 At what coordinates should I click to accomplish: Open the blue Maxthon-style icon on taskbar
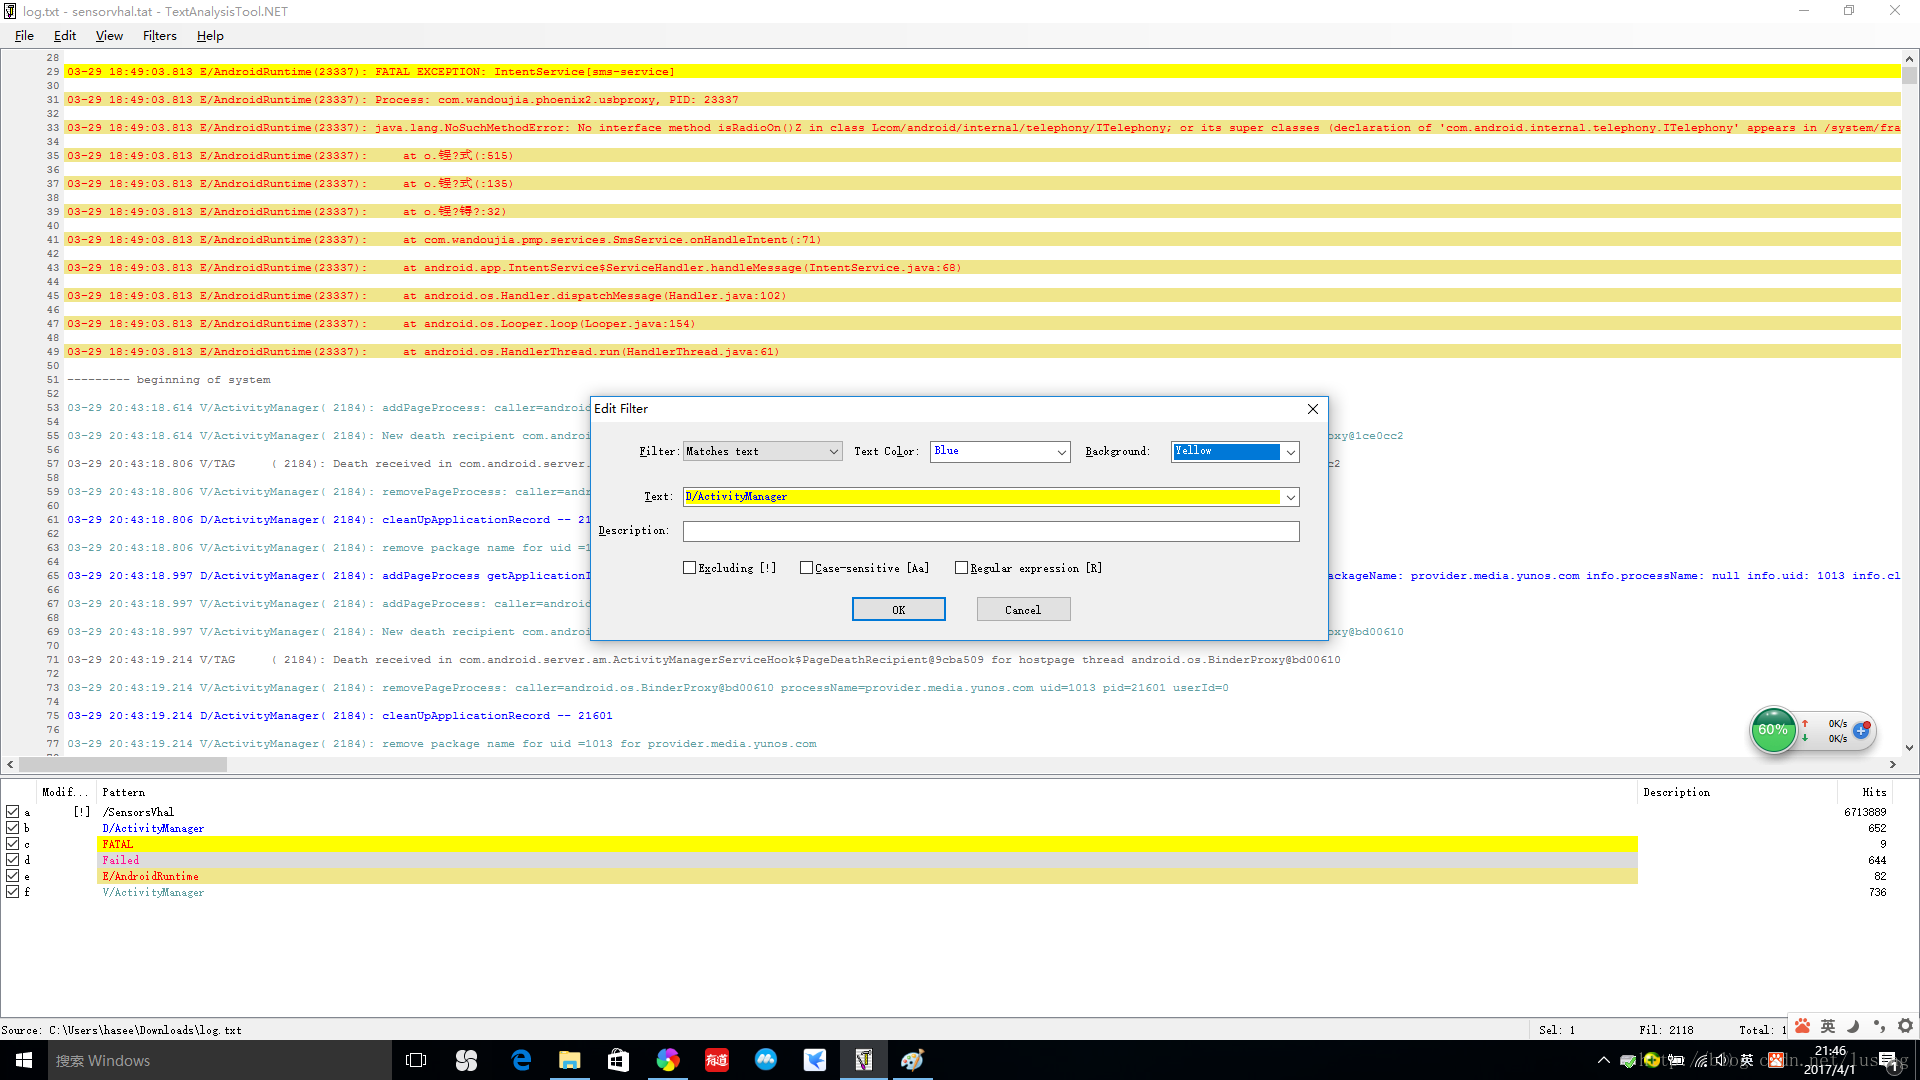point(766,1060)
